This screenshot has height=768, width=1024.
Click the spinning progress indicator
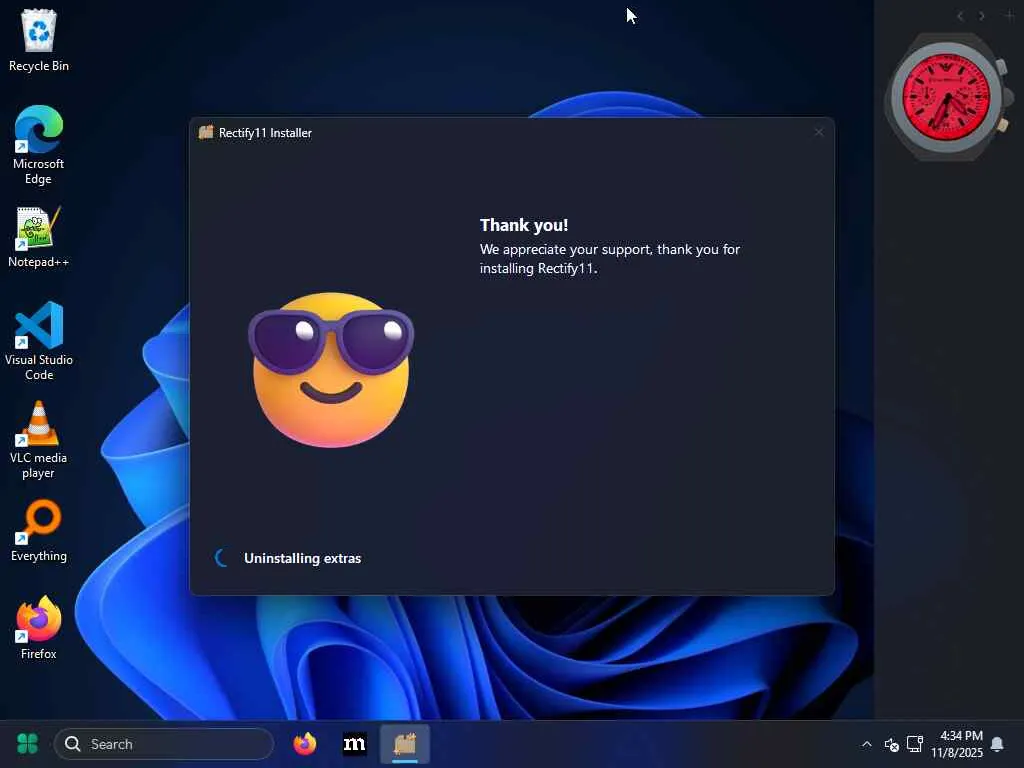pyautogui.click(x=222, y=558)
